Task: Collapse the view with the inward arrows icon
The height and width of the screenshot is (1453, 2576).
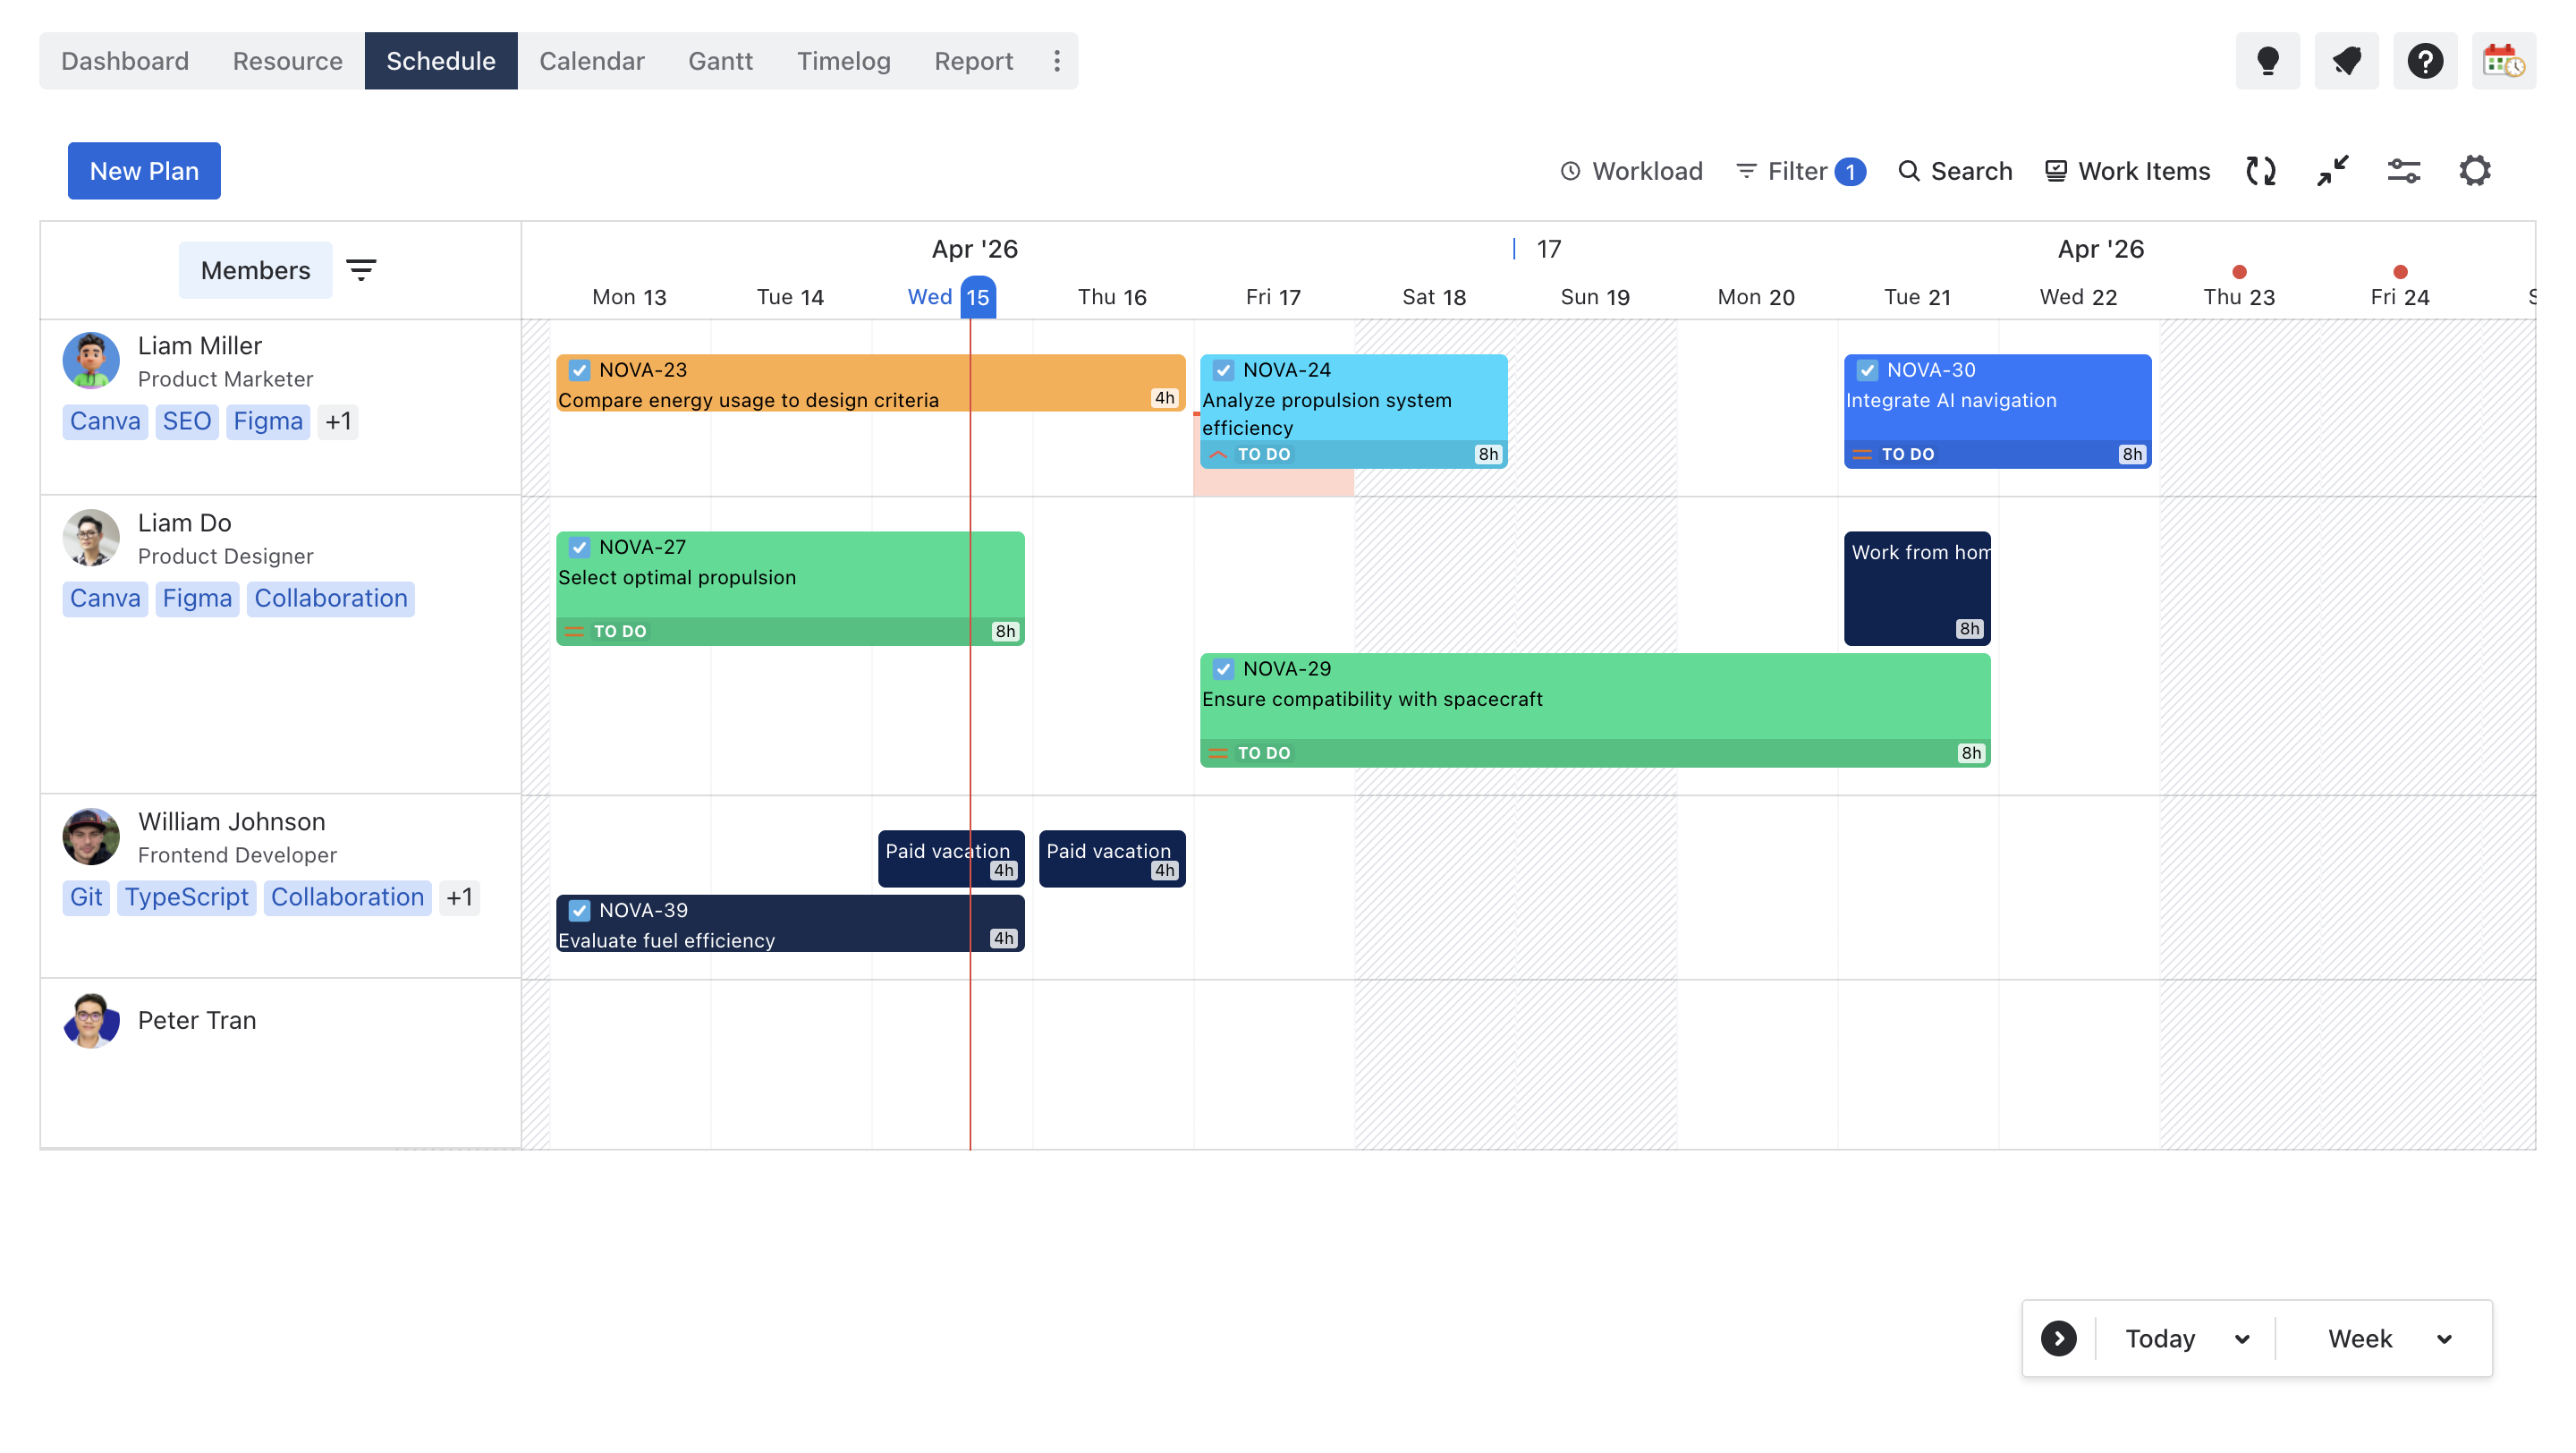Action: click(x=2333, y=171)
